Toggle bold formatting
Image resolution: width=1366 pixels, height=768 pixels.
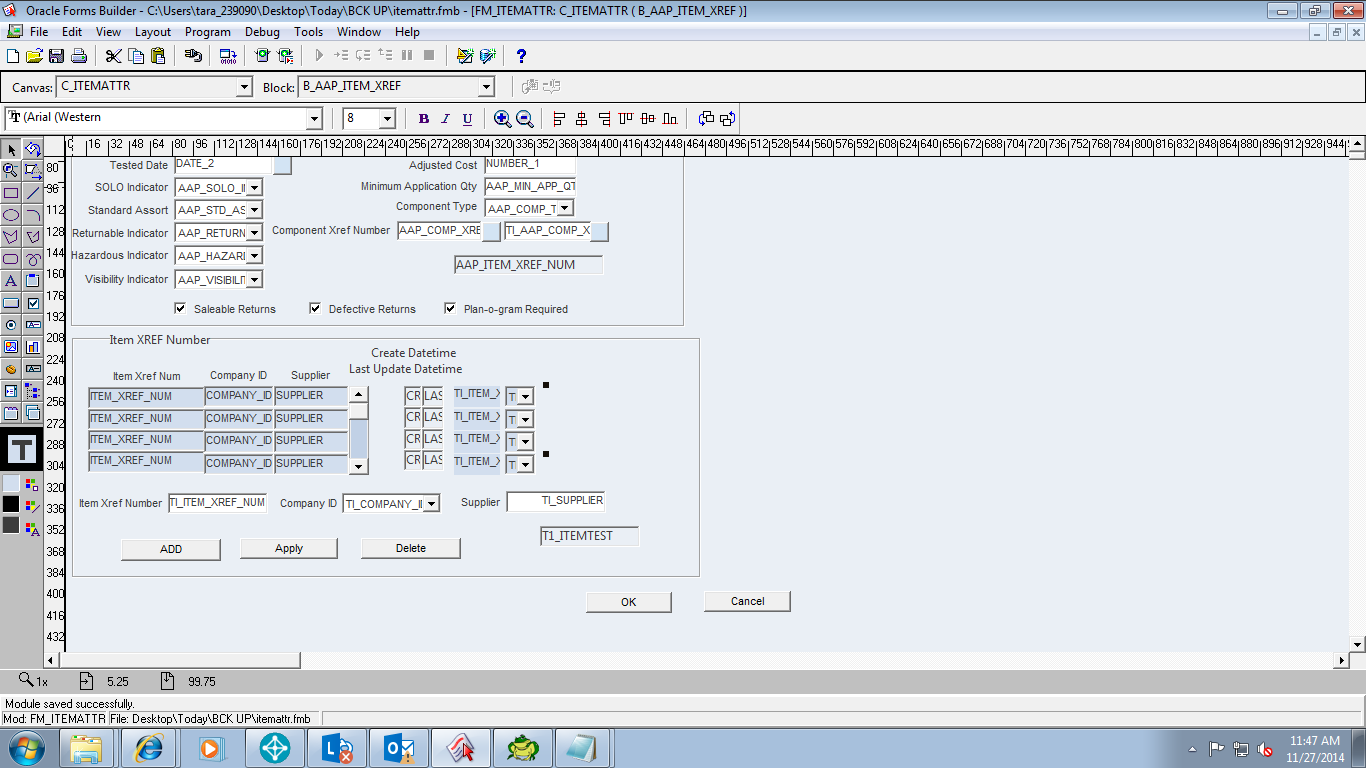coord(424,119)
